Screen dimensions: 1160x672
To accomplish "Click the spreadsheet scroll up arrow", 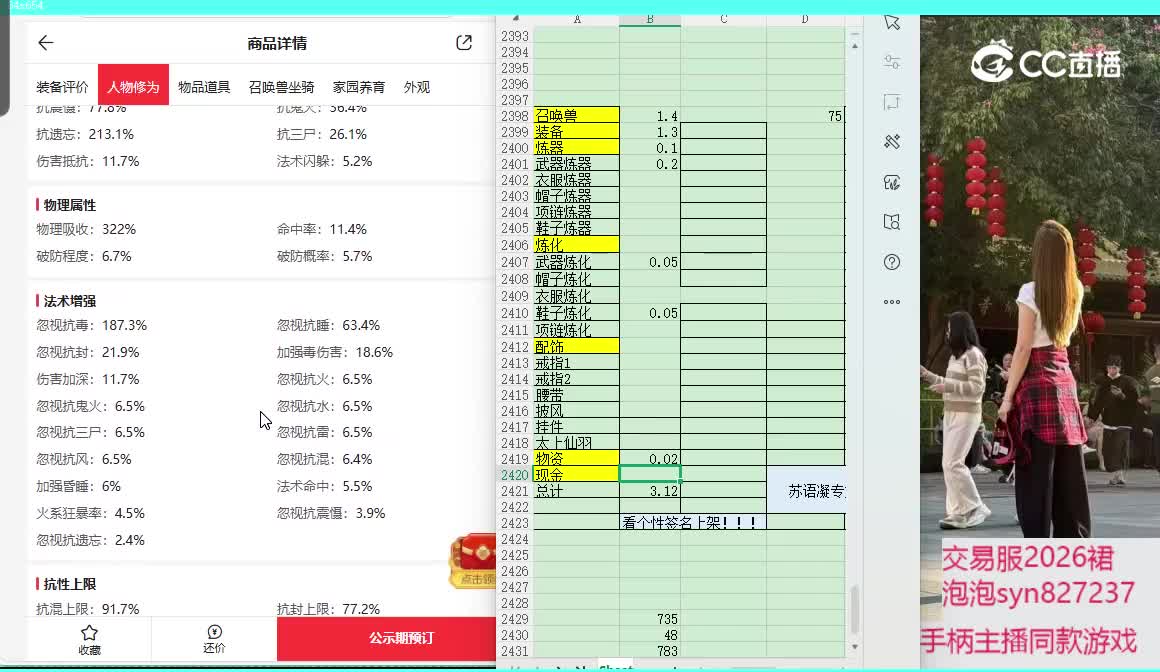I will tap(854, 46).
